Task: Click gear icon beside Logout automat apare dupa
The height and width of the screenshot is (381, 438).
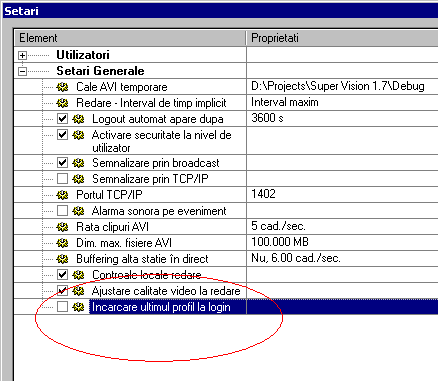Action: coord(78,119)
